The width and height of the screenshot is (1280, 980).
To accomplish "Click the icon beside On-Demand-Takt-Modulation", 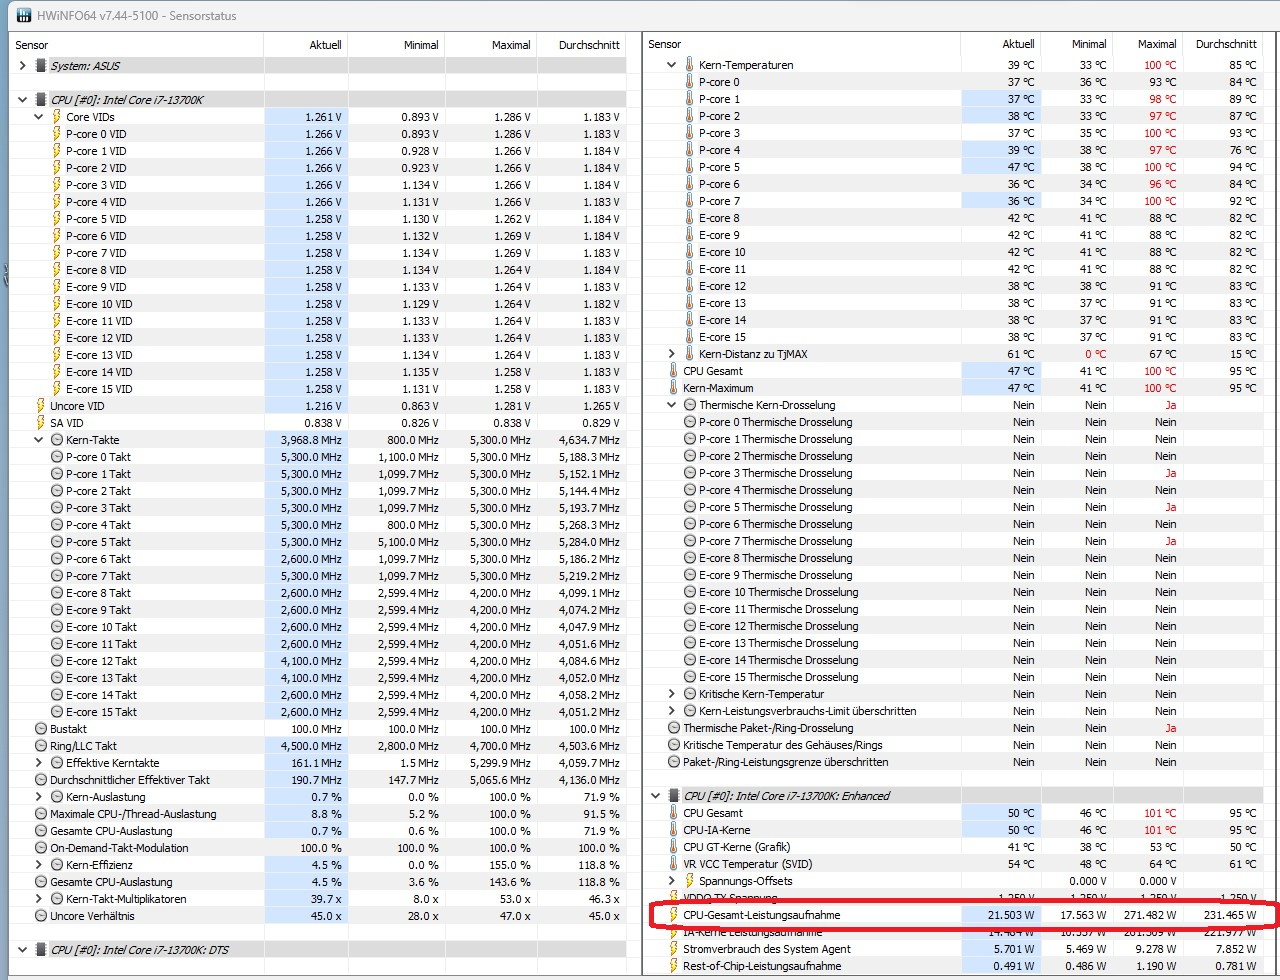I will click(41, 848).
